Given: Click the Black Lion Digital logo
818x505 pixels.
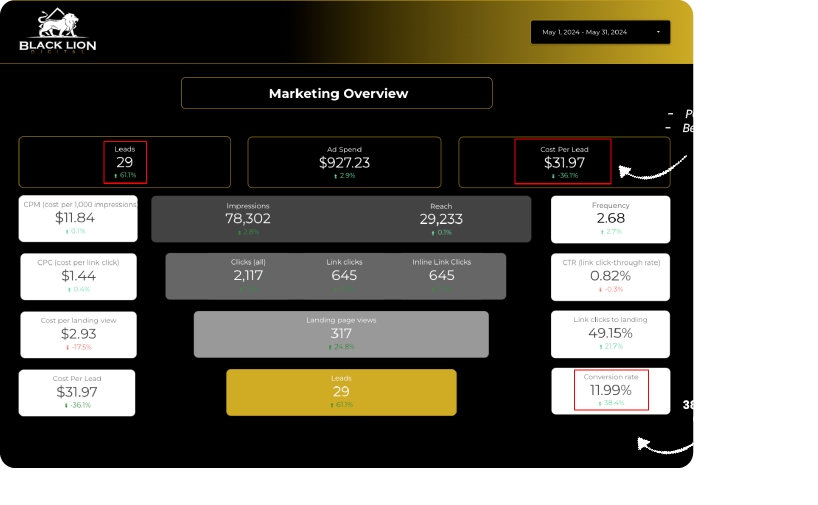Looking at the screenshot, I should (58, 31).
